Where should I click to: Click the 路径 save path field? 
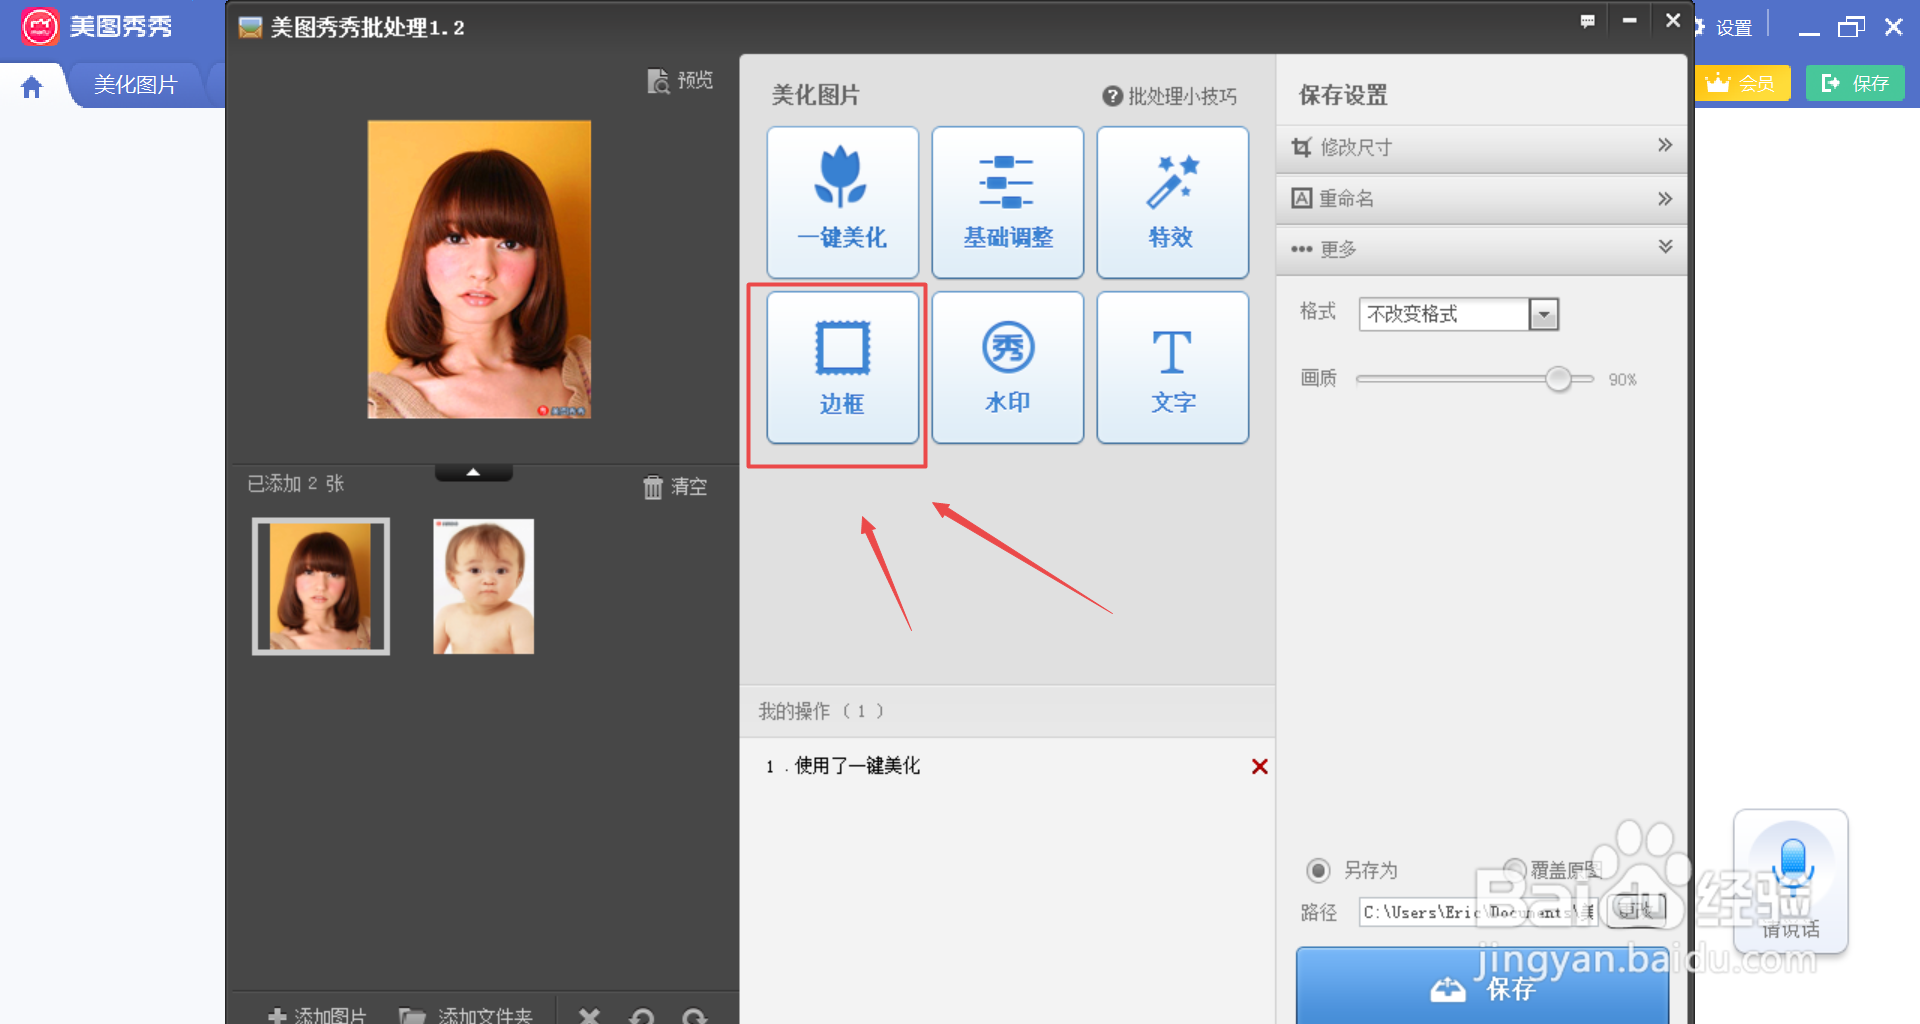coord(1478,912)
